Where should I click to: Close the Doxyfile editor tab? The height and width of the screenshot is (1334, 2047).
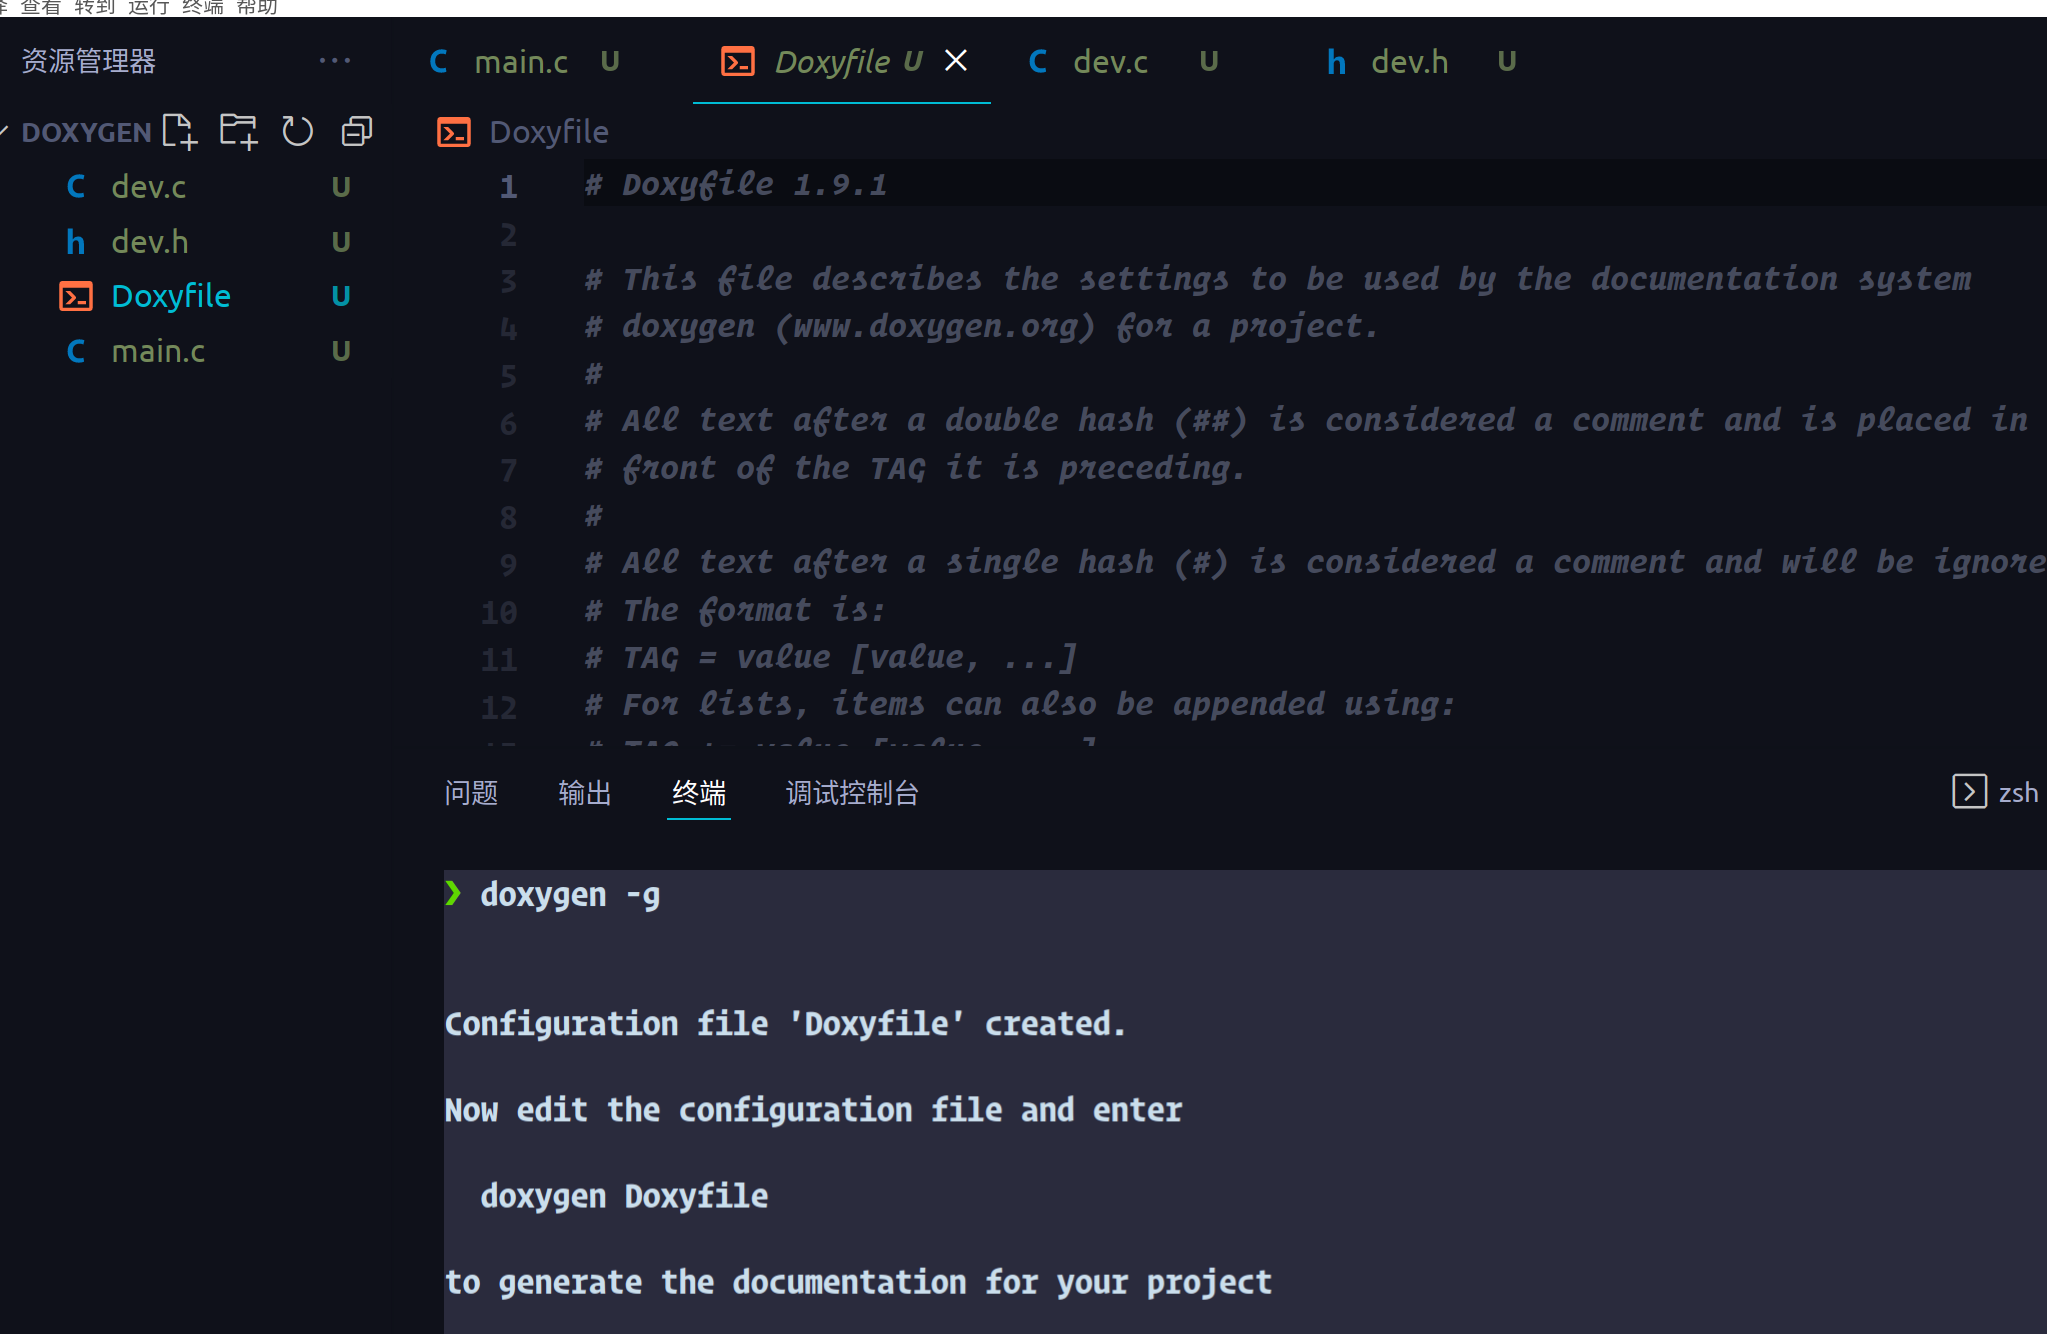click(956, 61)
